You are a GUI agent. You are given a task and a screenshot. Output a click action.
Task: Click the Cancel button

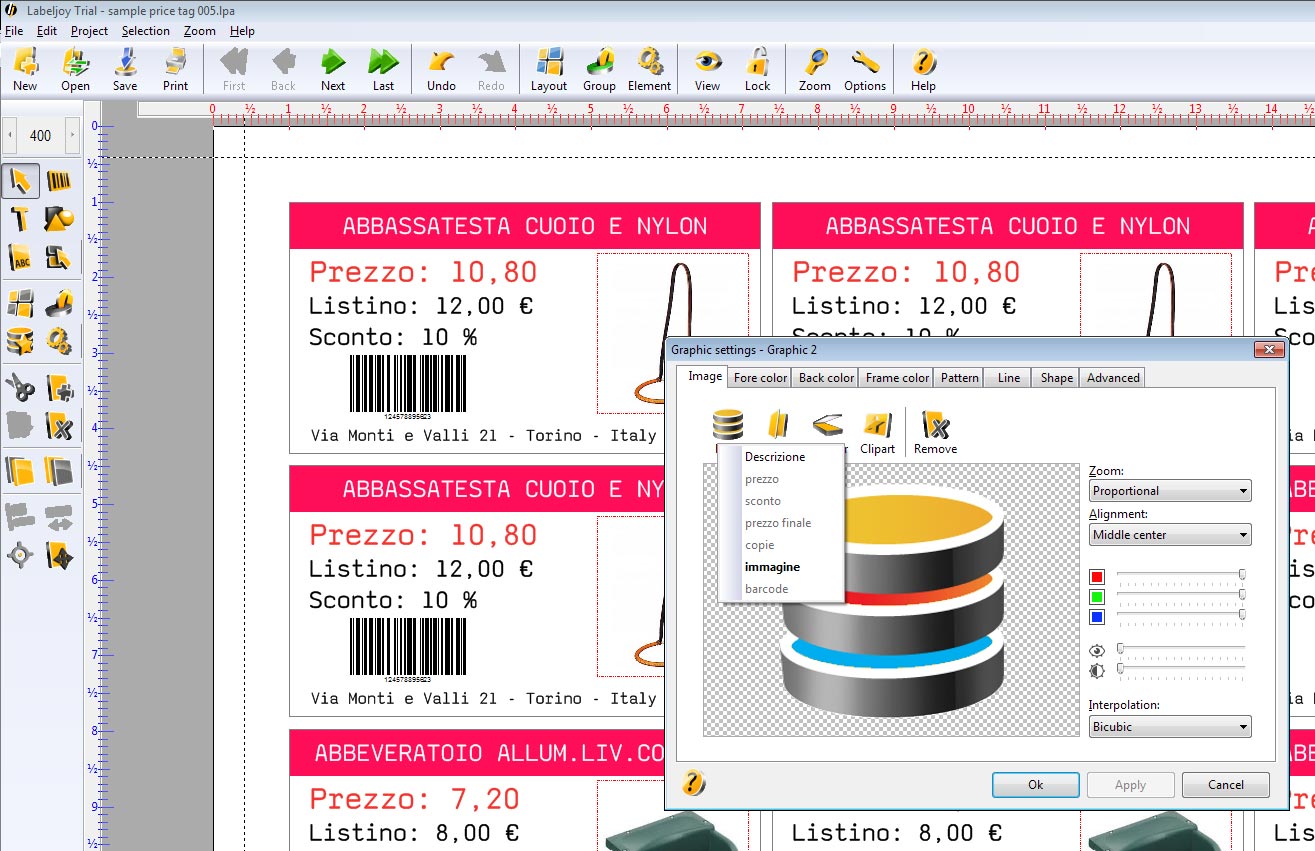coord(1226,785)
